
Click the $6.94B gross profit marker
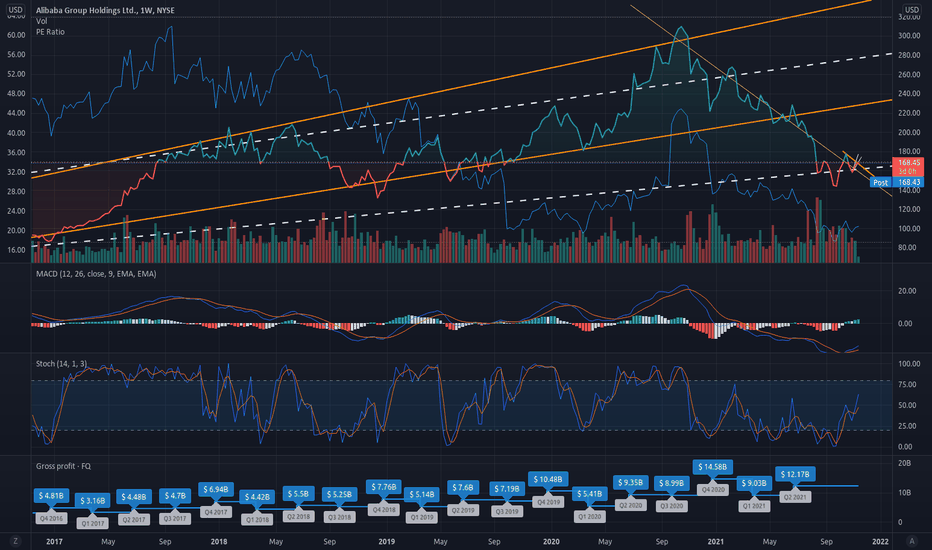[216, 489]
